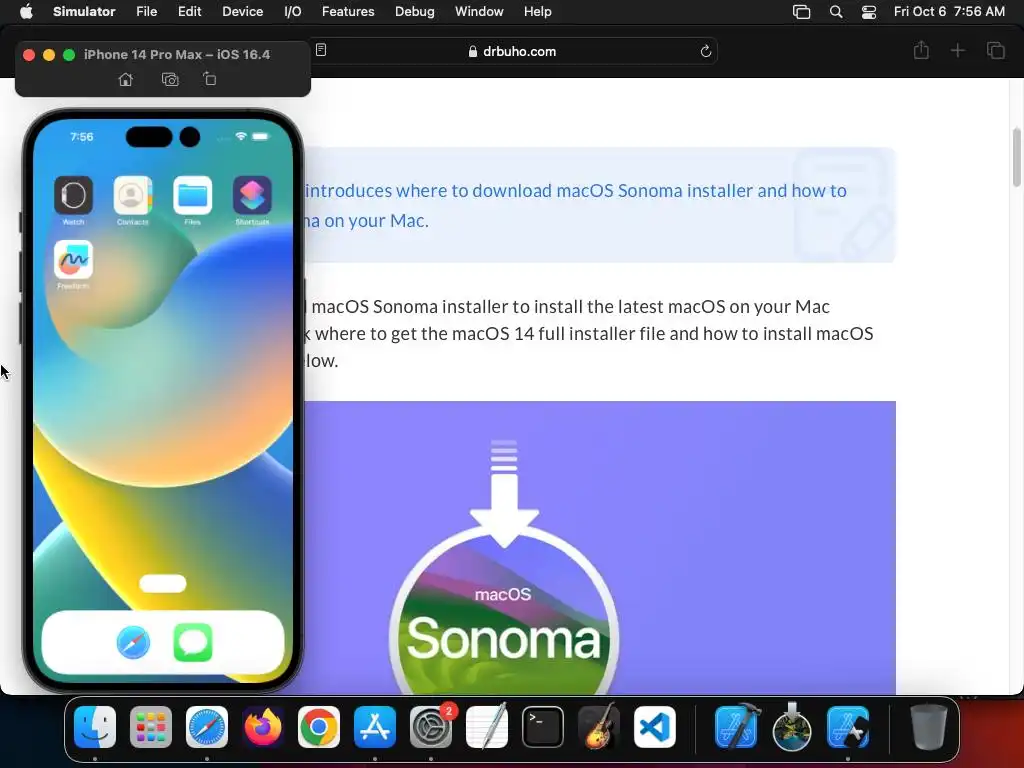This screenshot has height=768, width=1024.
Task: Open Trash from the Dock
Action: (928, 727)
